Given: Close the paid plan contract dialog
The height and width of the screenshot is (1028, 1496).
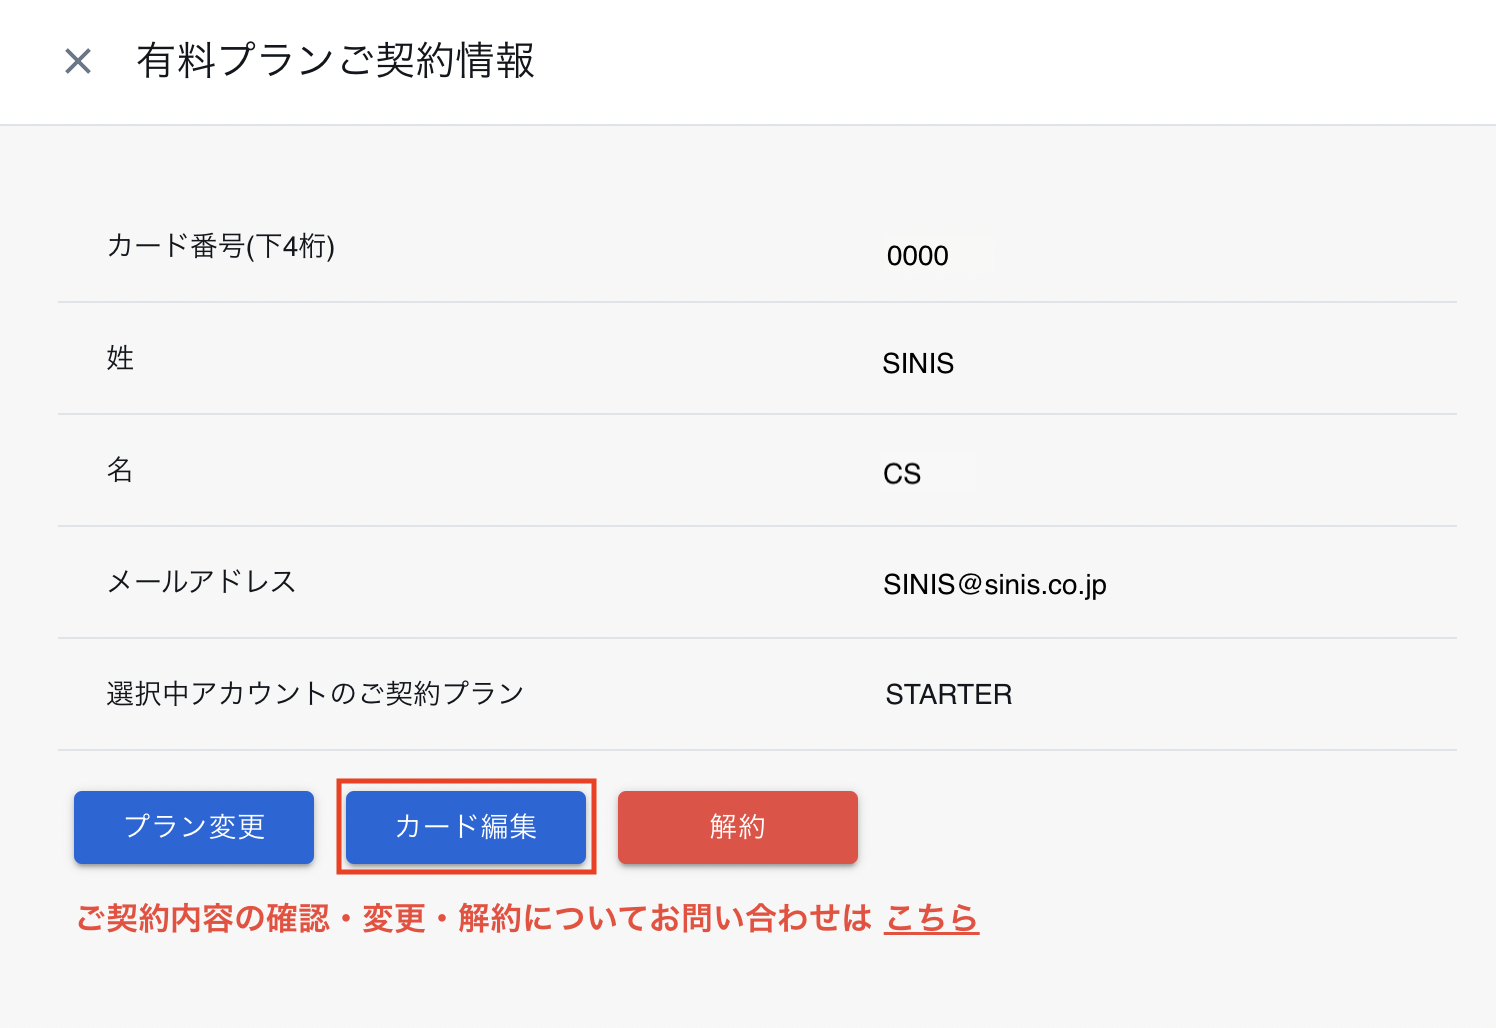Looking at the screenshot, I should [78, 61].
